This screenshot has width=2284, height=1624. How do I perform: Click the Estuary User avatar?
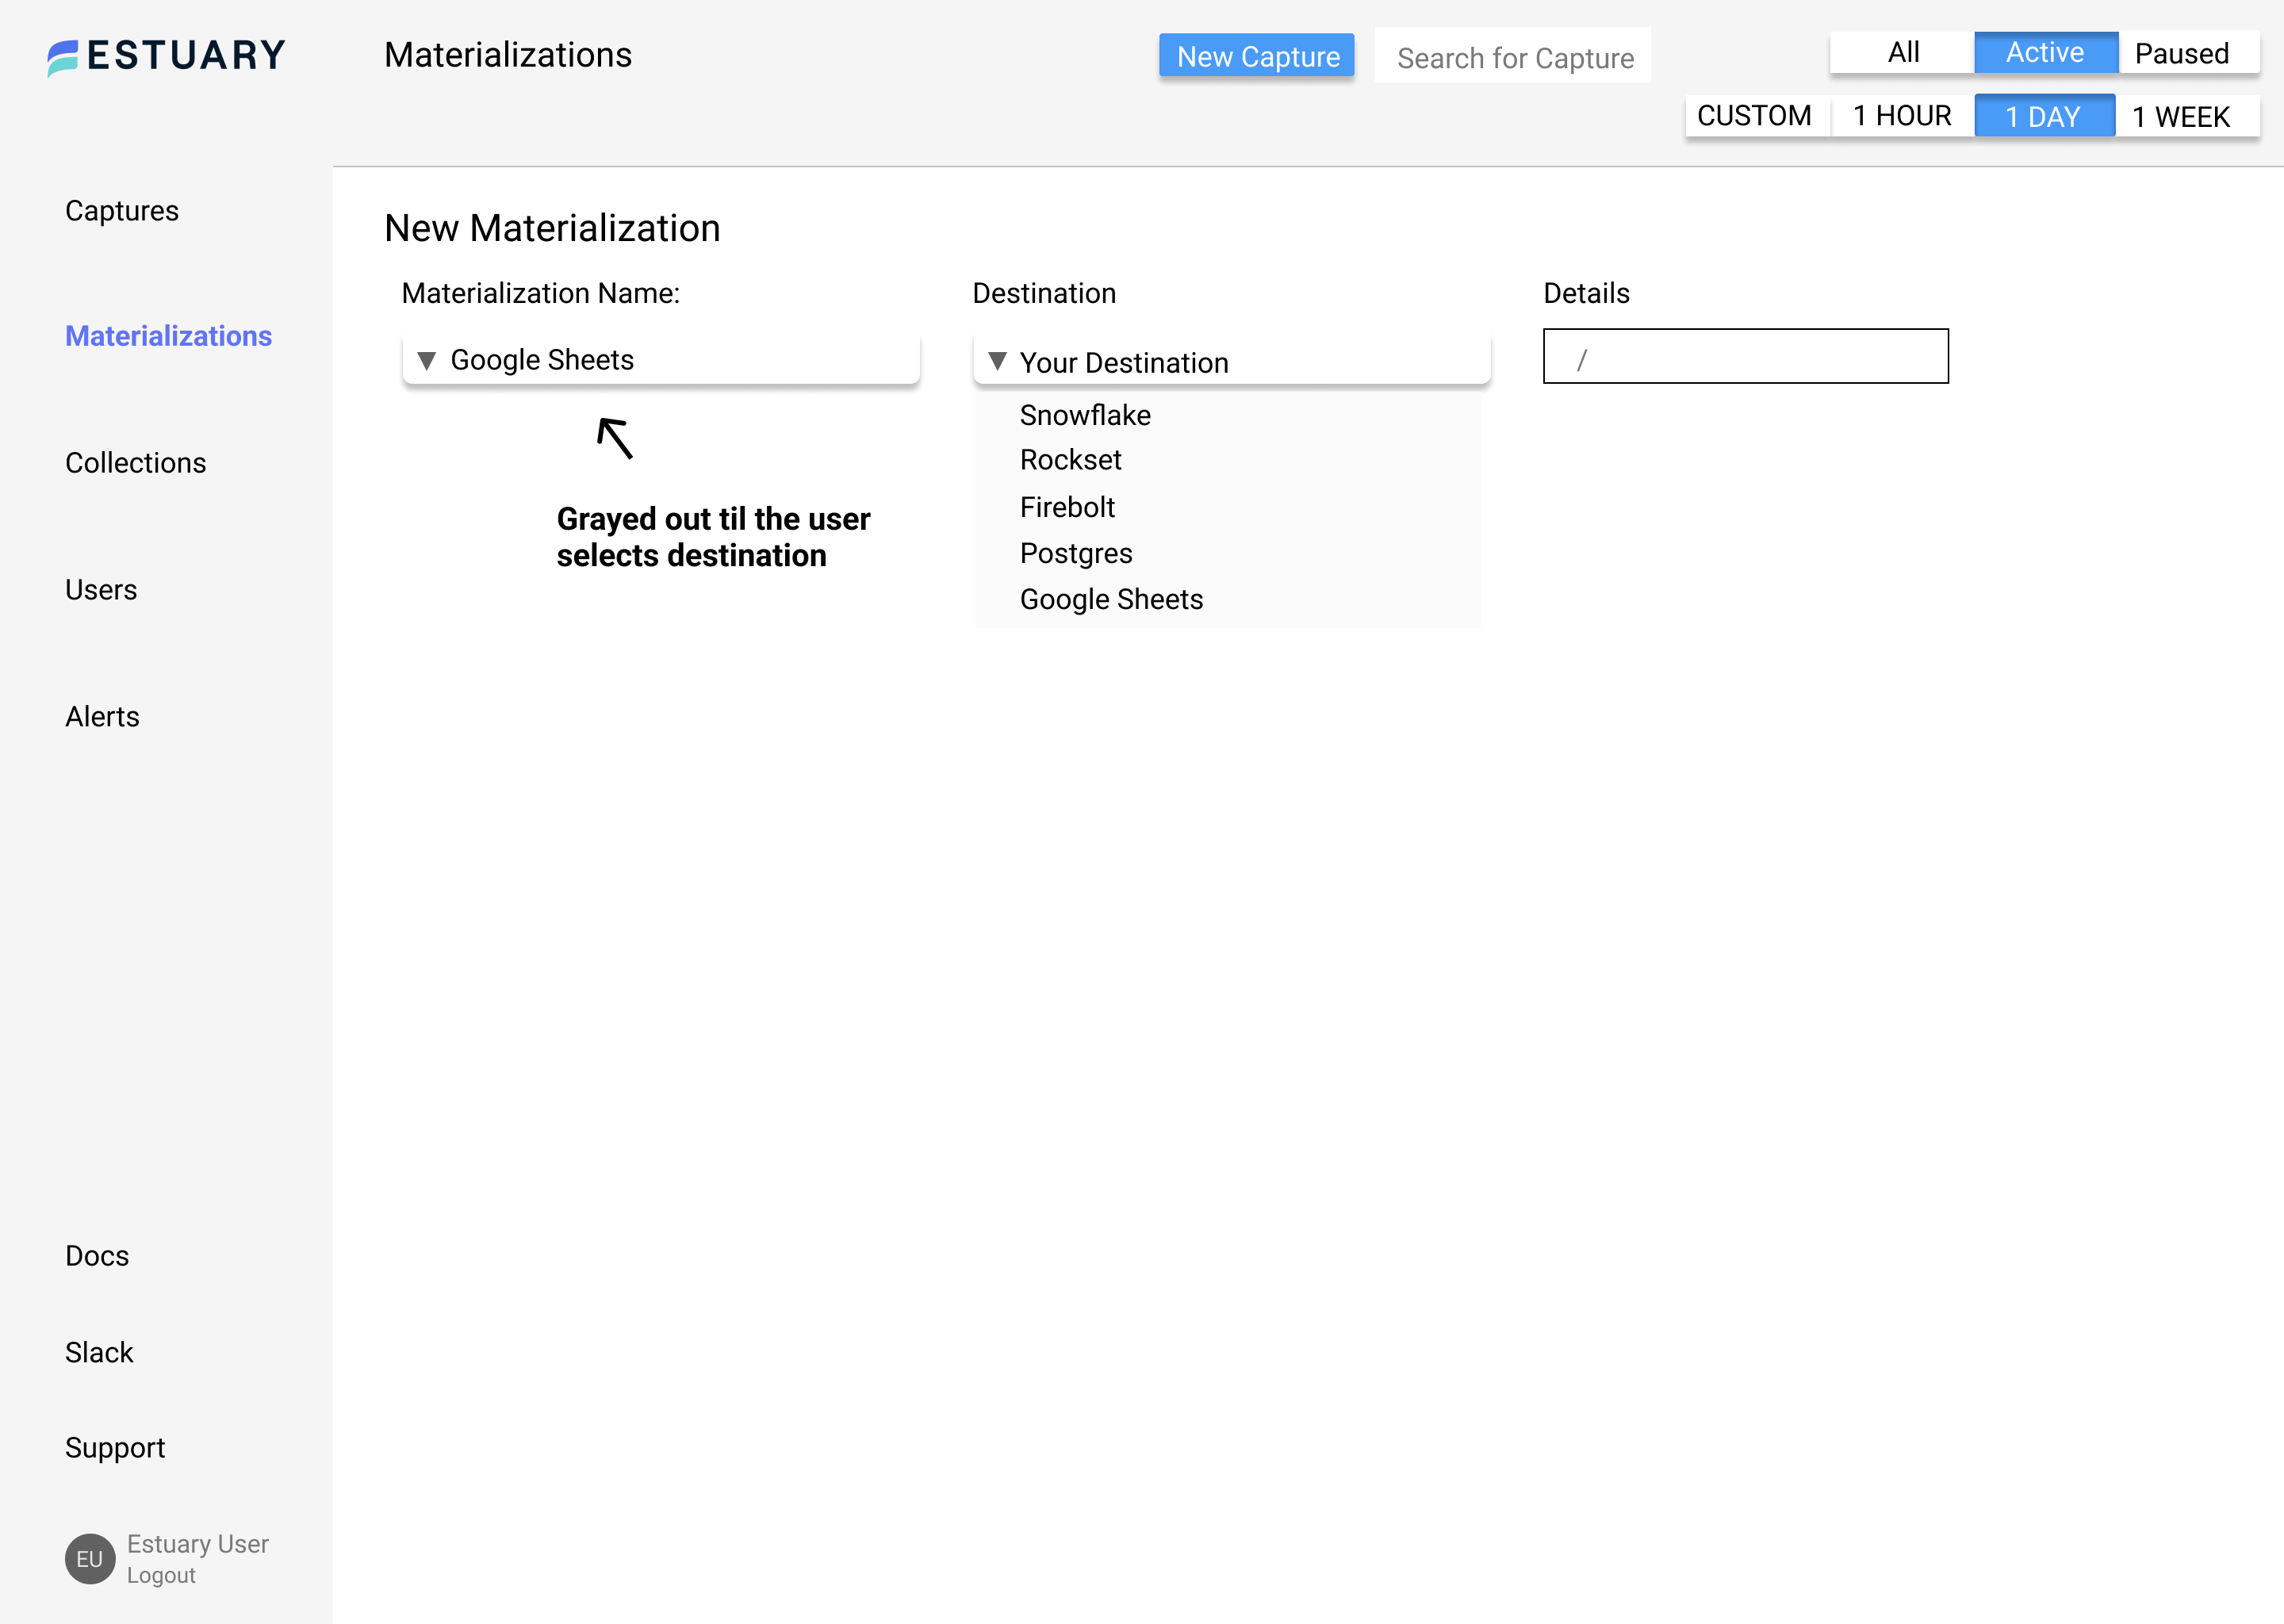click(89, 1558)
